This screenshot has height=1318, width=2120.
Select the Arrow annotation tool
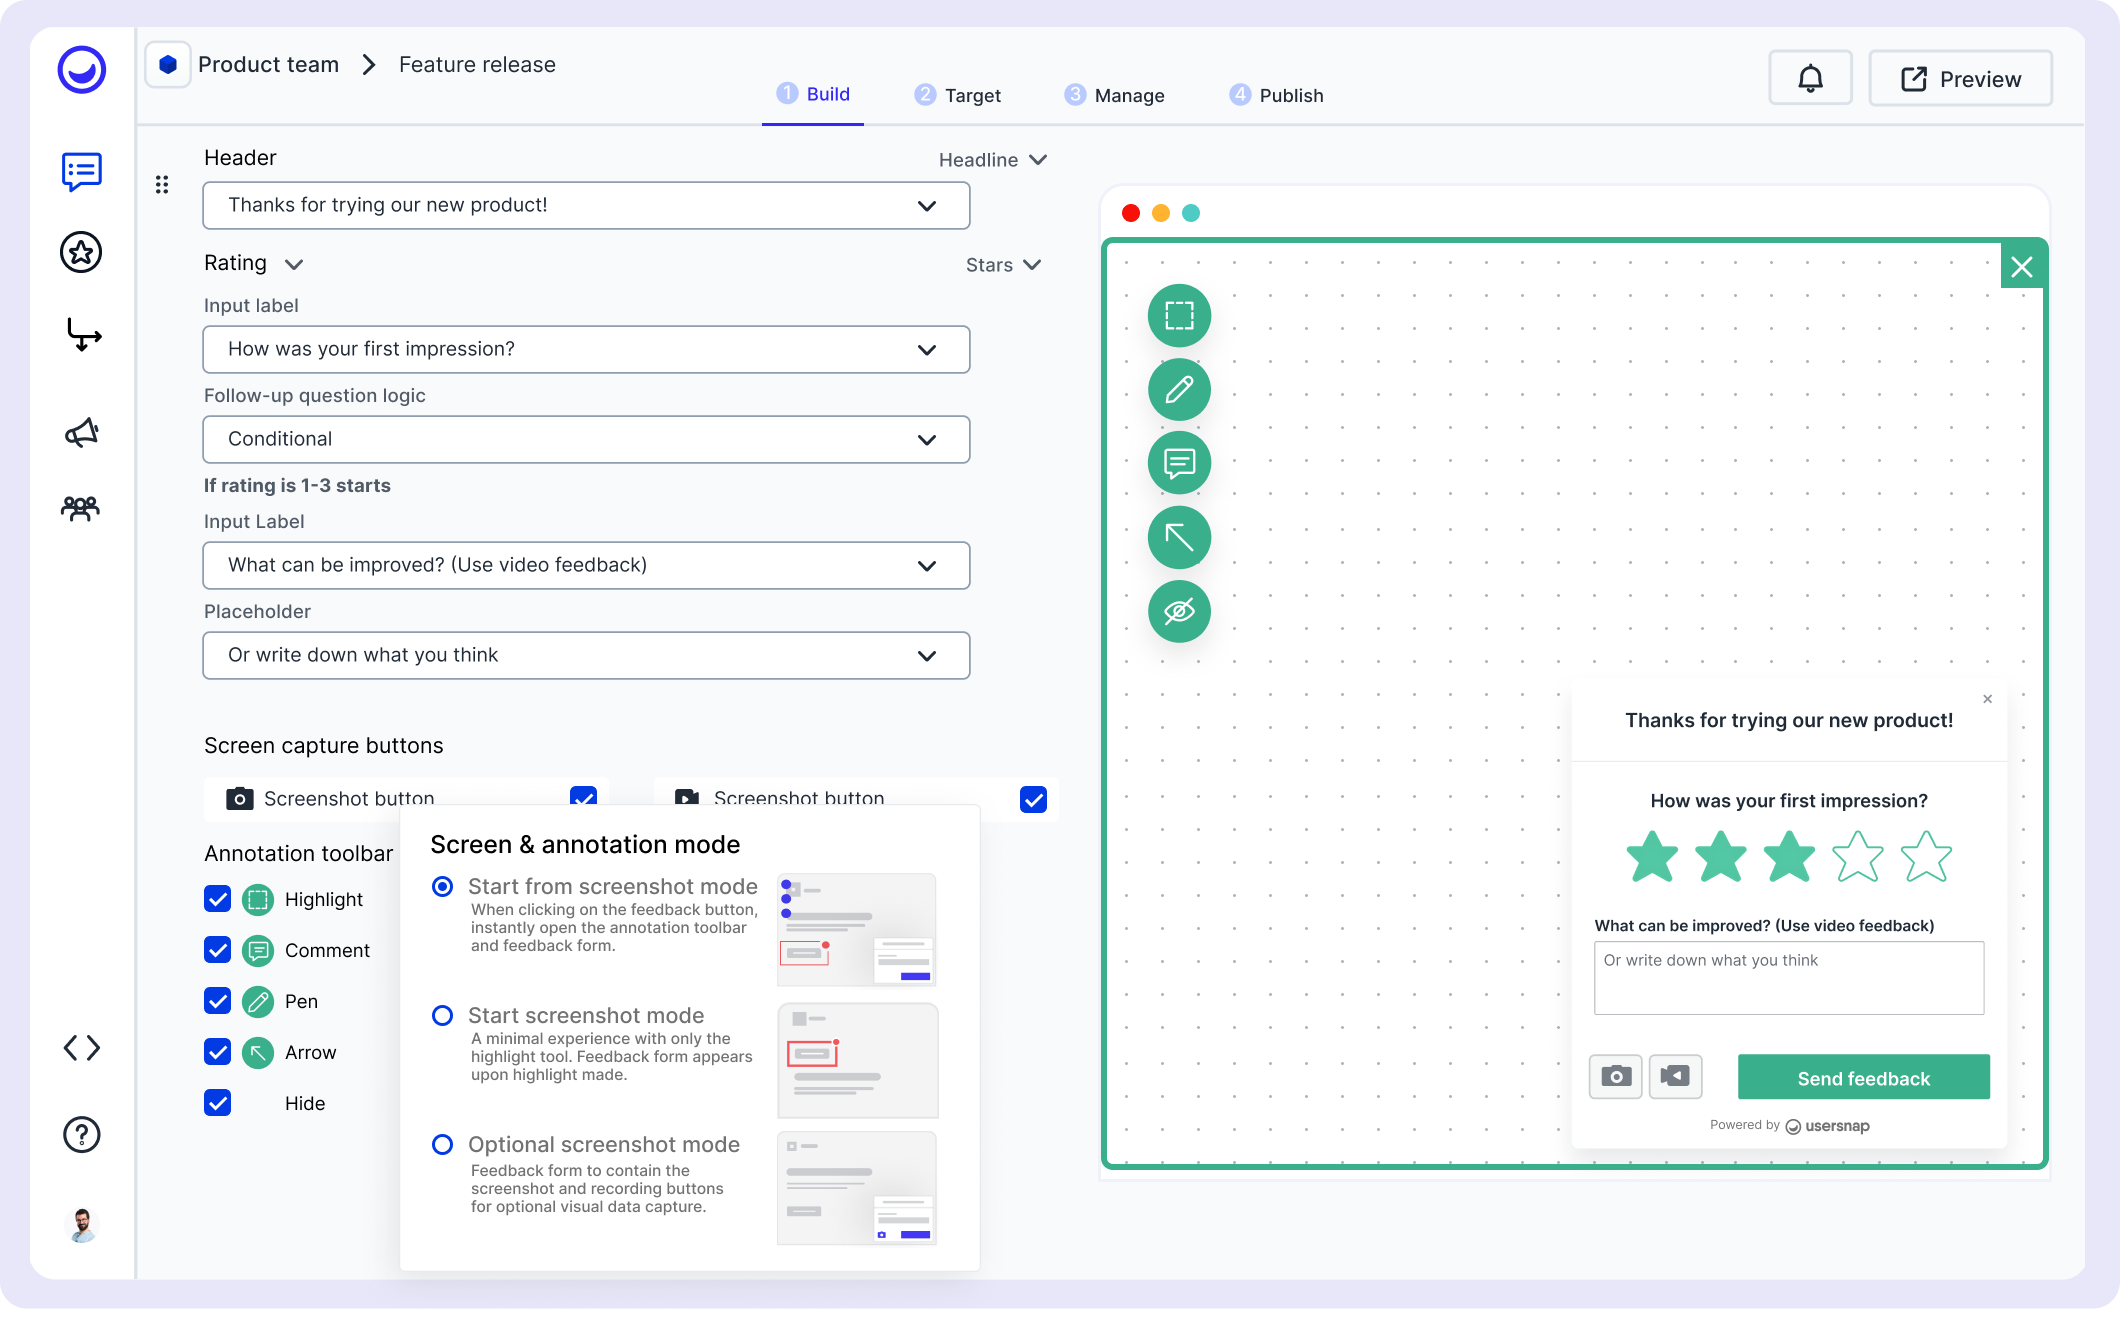point(1179,537)
